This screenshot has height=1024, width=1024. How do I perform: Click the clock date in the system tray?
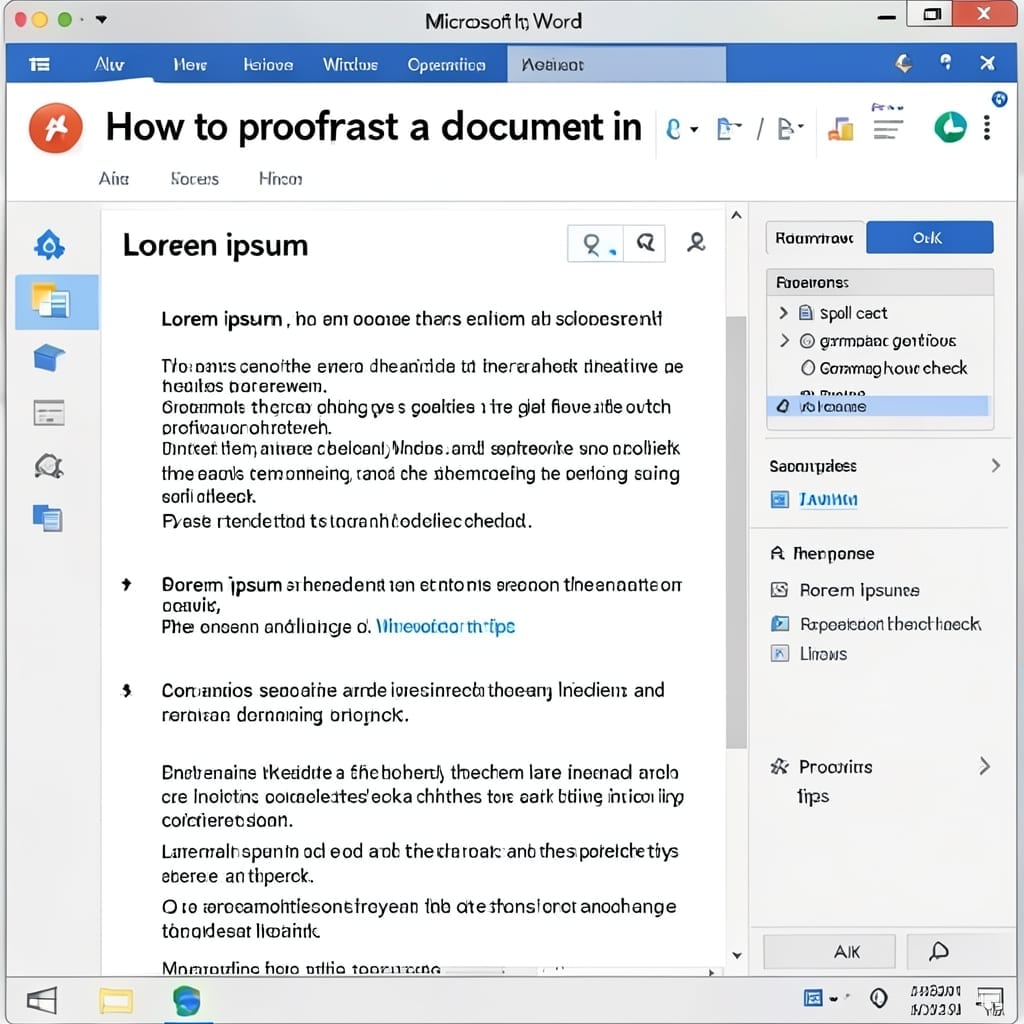[x=935, y=1000]
